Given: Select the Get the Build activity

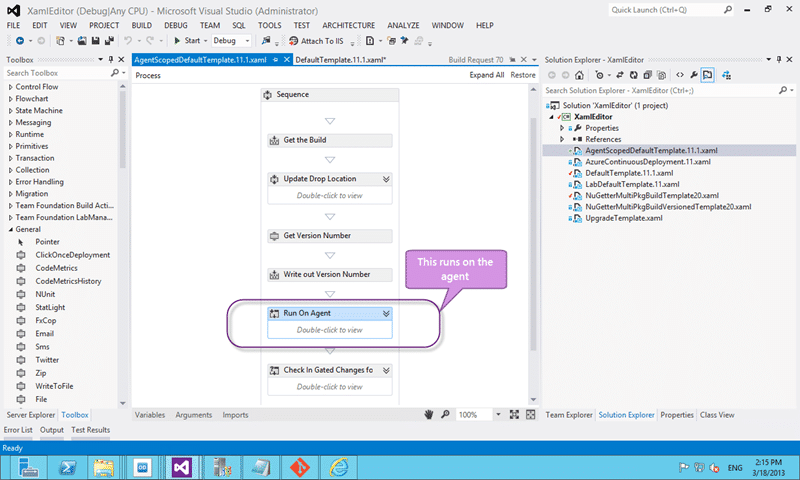Looking at the screenshot, I should coord(330,140).
